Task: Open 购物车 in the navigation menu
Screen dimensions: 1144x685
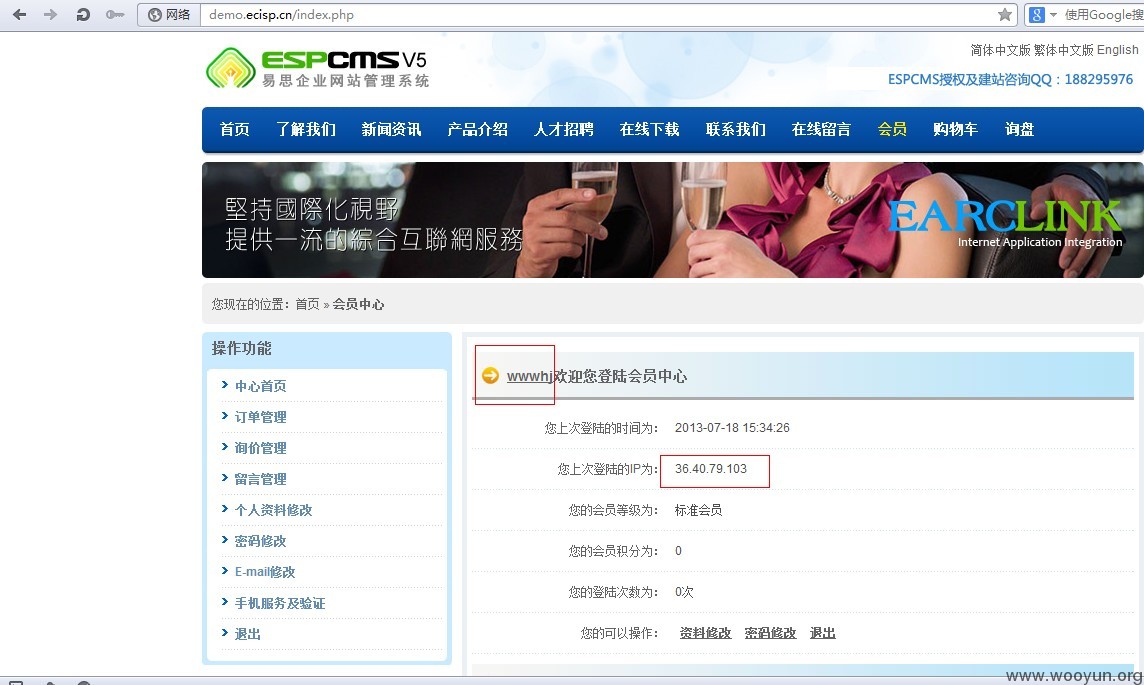Action: click(955, 129)
